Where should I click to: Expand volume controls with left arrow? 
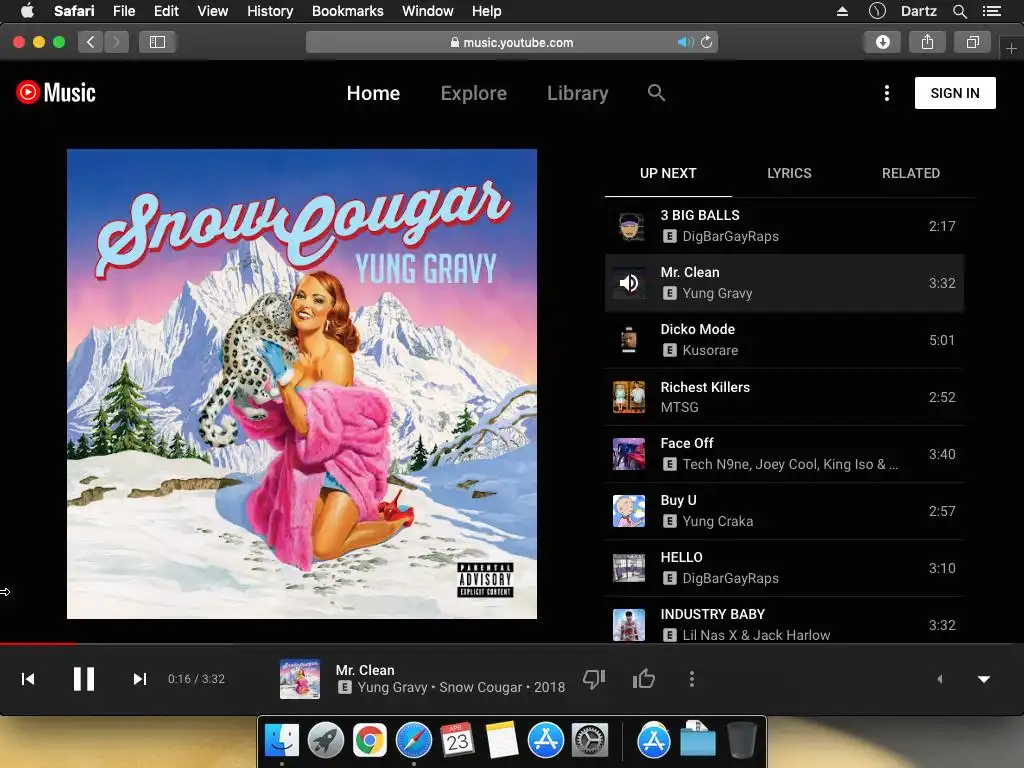click(940, 679)
